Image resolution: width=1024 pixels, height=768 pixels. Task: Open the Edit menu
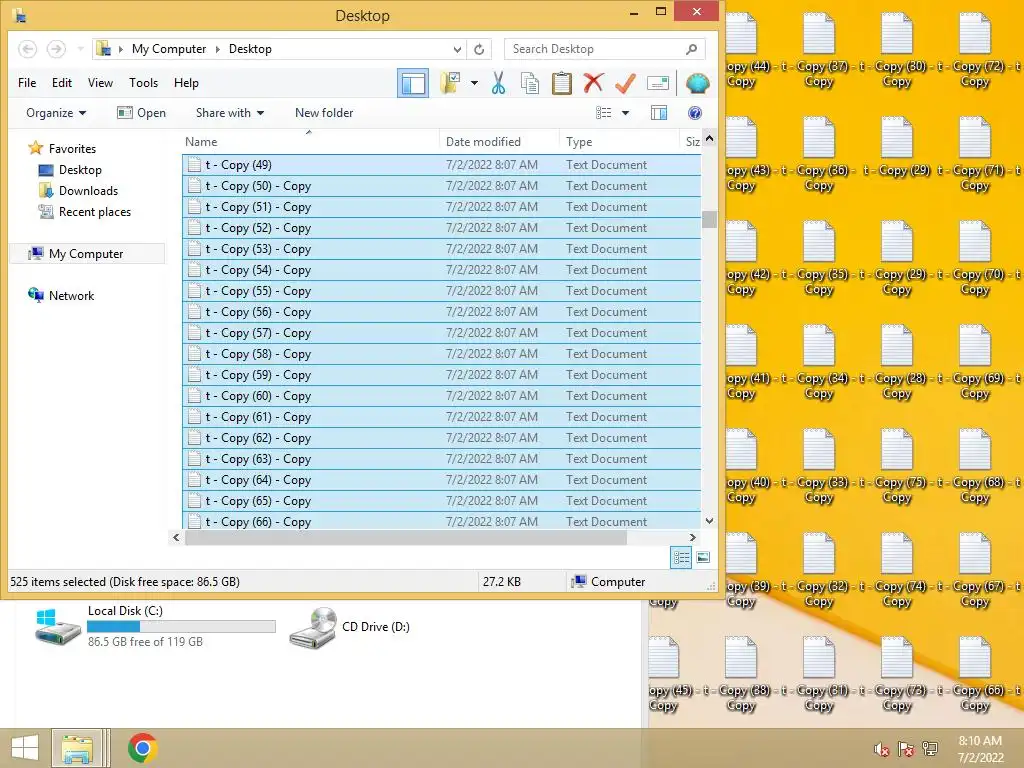[62, 83]
